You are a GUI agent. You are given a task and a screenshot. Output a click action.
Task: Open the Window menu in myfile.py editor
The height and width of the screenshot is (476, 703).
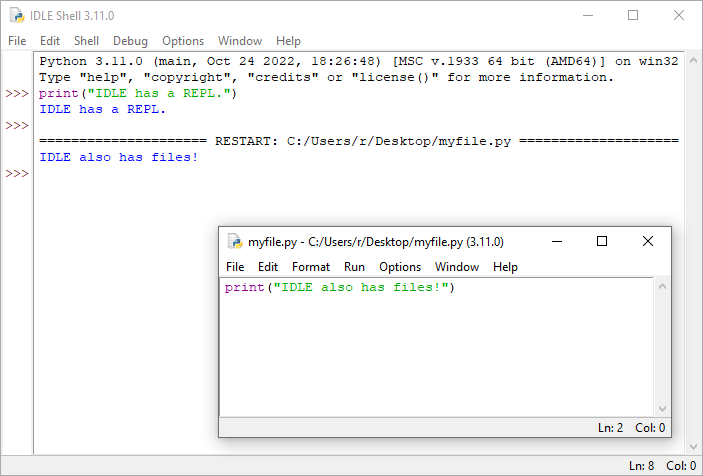457,267
